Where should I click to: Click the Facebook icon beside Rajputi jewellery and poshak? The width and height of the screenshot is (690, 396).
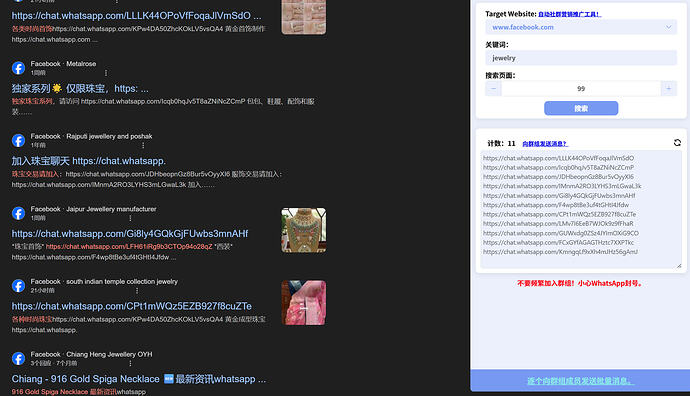pos(18,141)
